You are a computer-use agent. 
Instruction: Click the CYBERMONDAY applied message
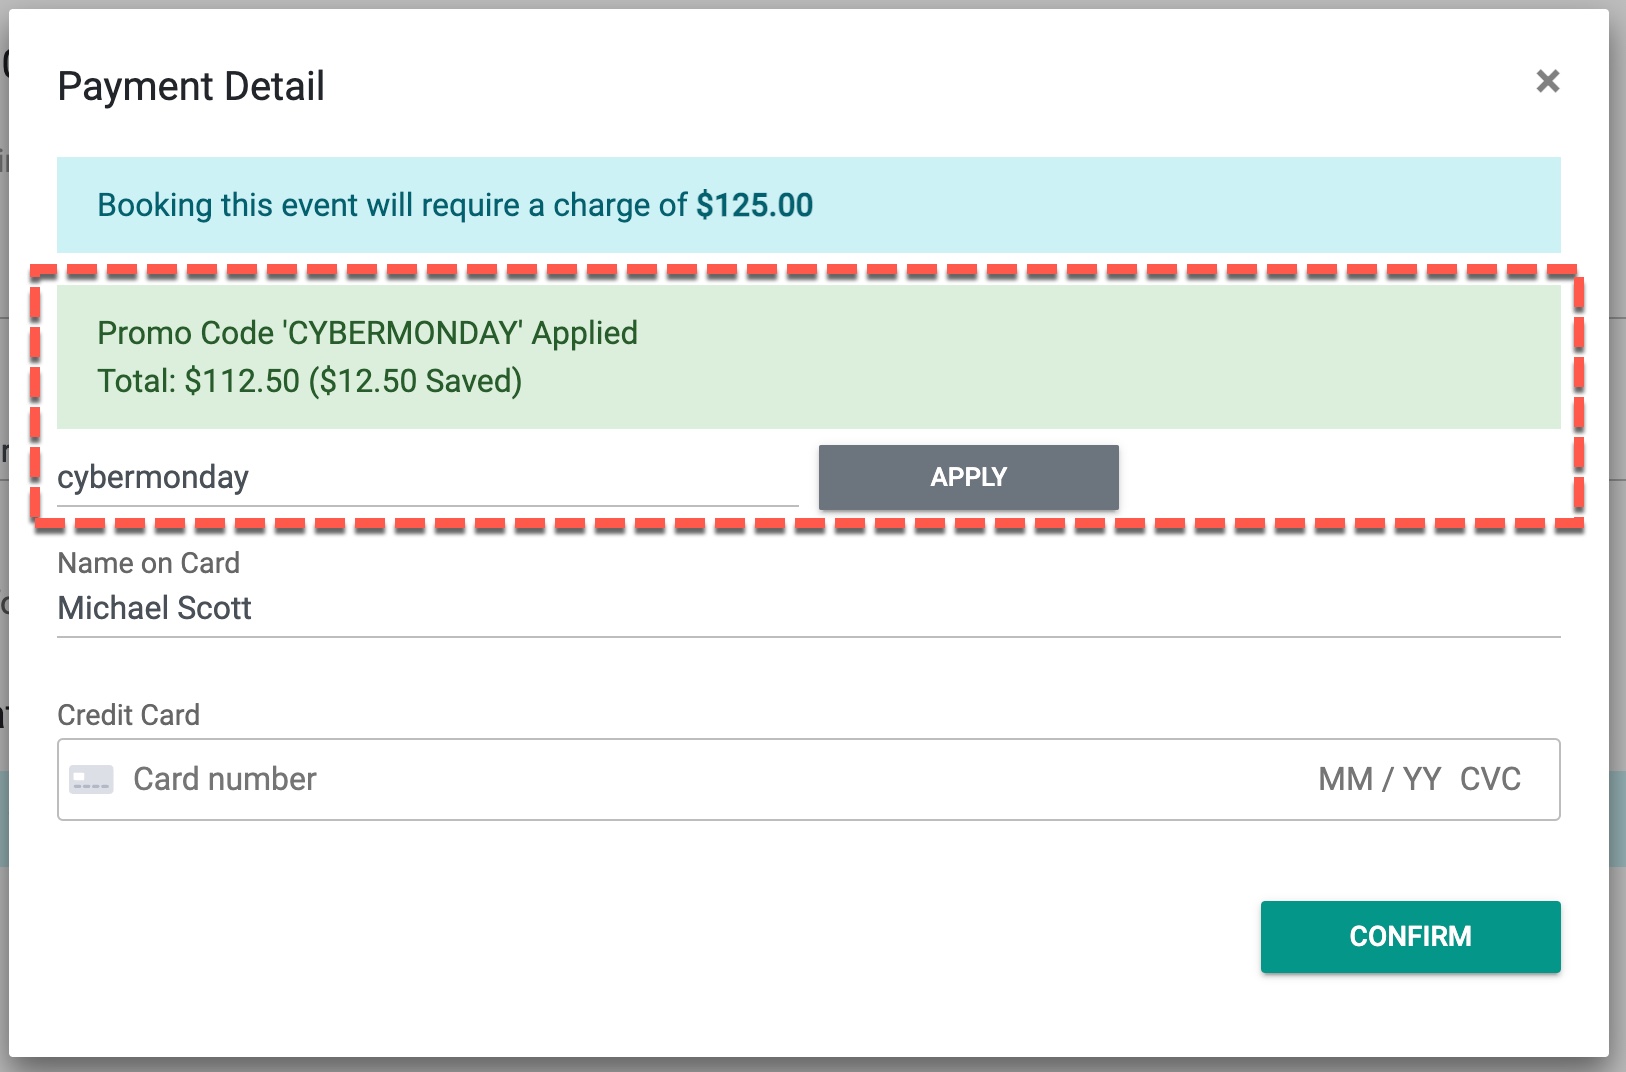[x=366, y=333]
